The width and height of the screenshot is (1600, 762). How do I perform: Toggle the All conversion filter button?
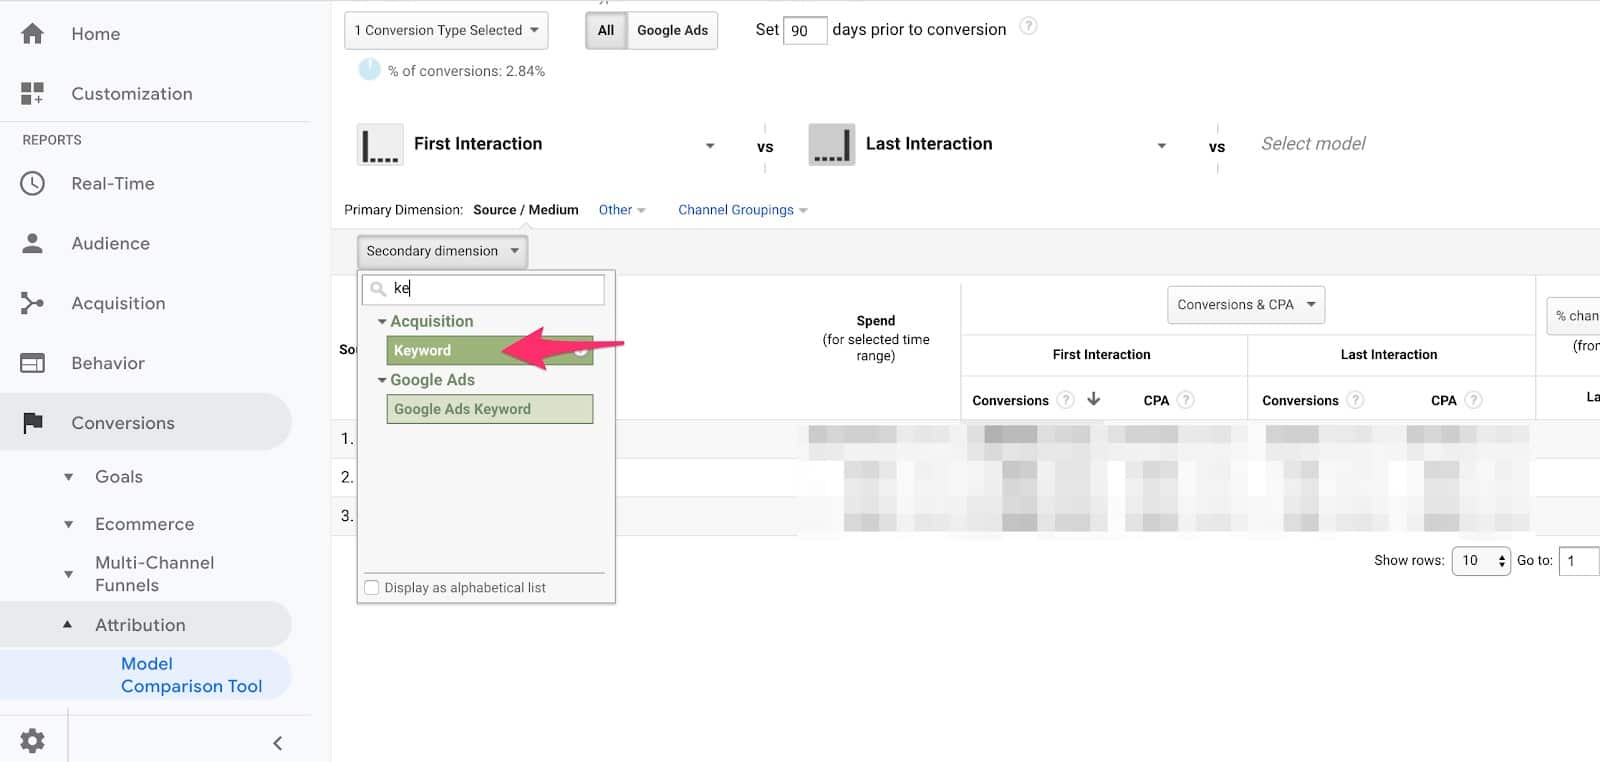coord(606,30)
